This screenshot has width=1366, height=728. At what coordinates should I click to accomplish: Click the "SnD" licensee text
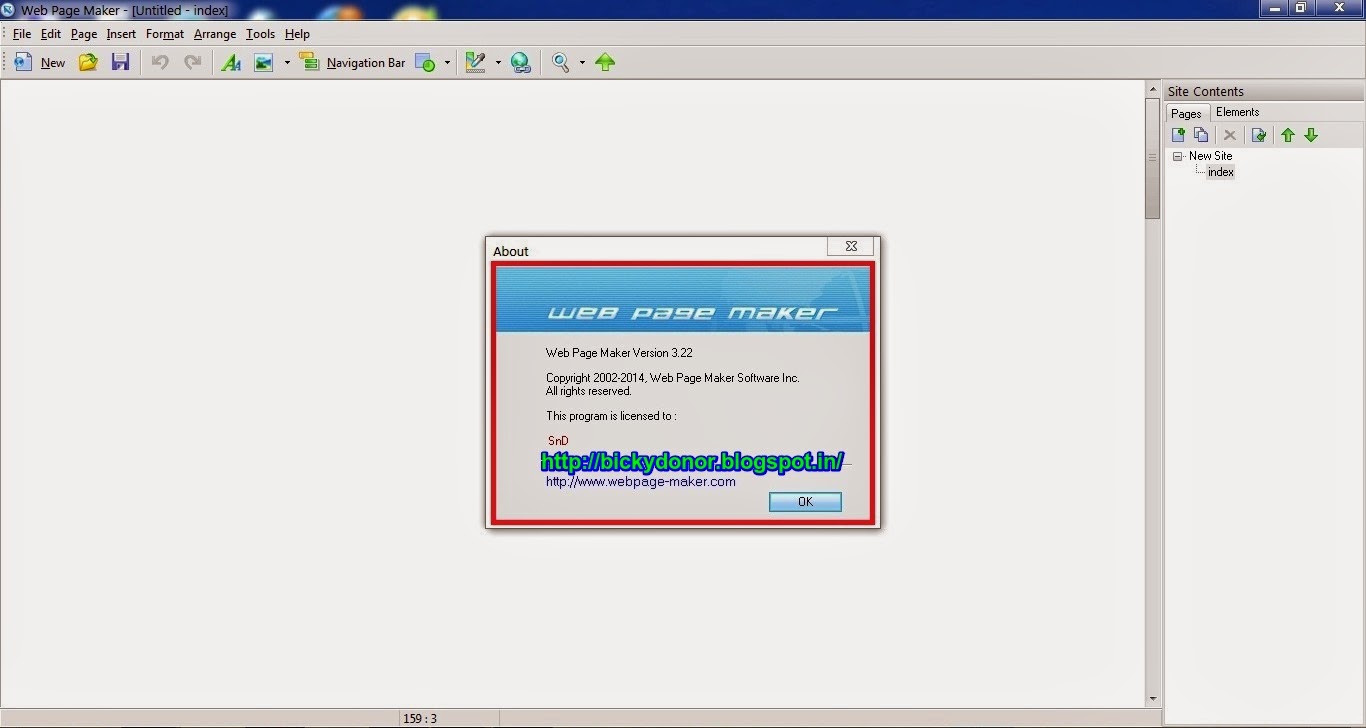click(x=558, y=441)
